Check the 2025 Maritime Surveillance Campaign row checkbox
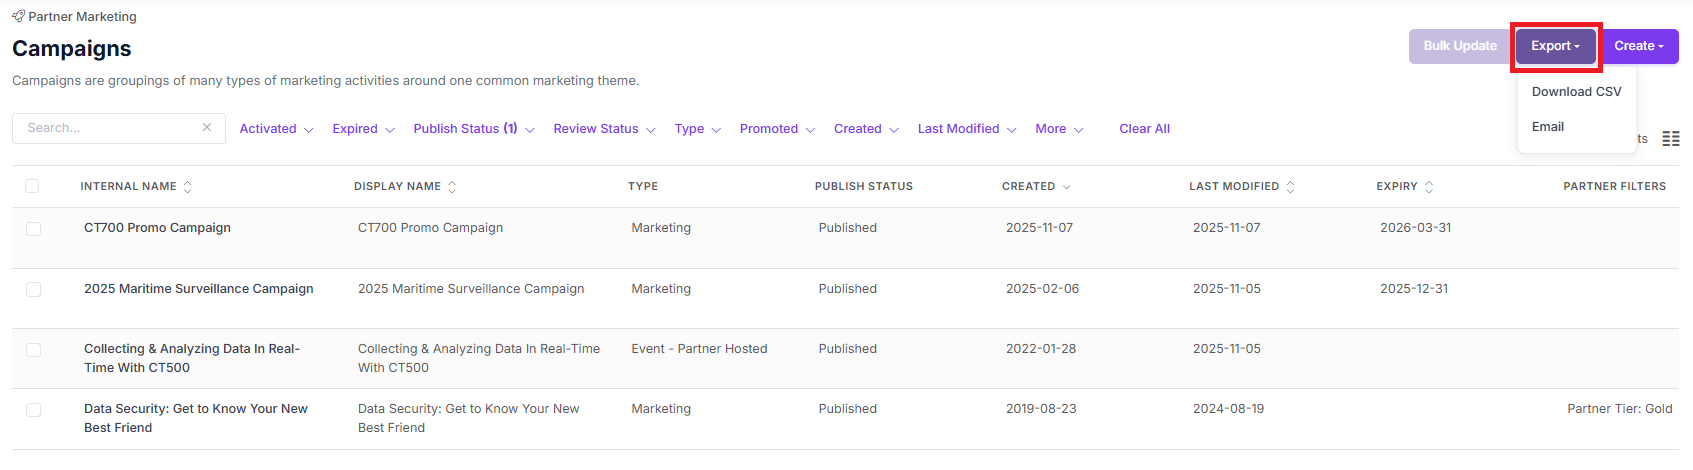The height and width of the screenshot is (470, 1693). [x=33, y=289]
